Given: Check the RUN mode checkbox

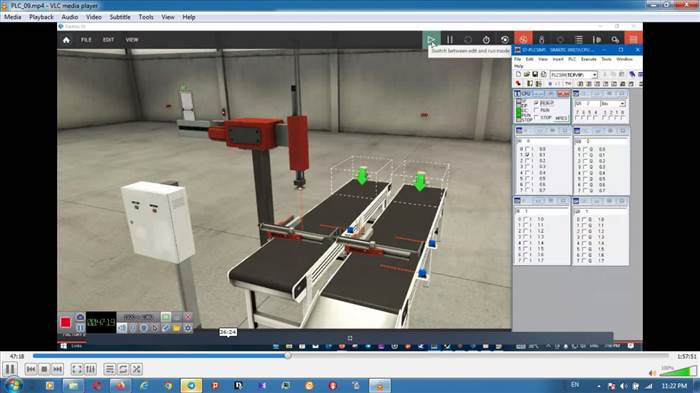Looking at the screenshot, I should click(x=536, y=110).
